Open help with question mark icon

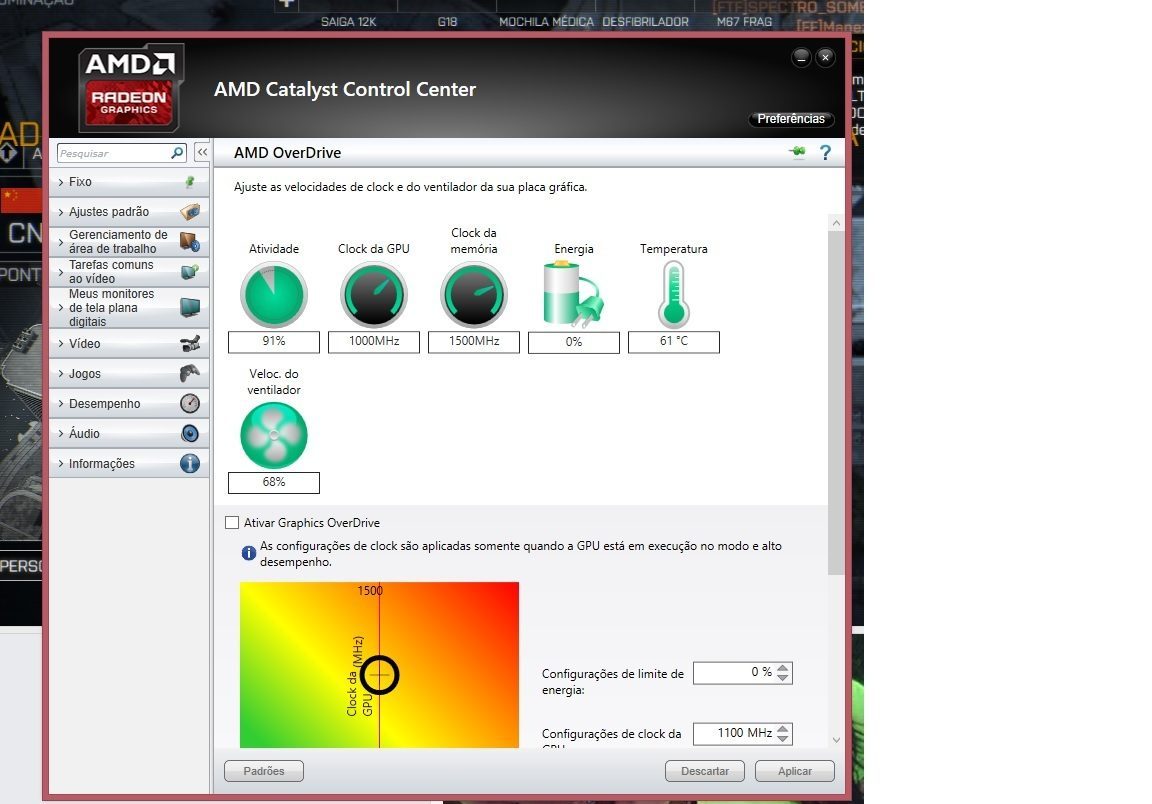pyautogui.click(x=825, y=152)
